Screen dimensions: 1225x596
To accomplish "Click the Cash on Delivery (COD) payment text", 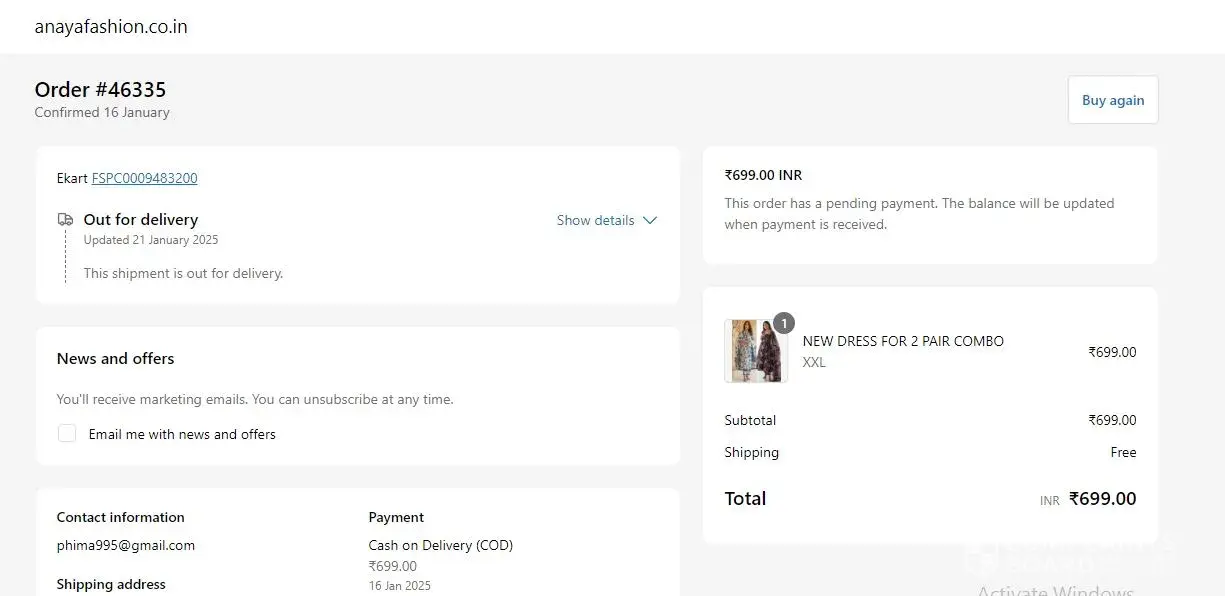I will point(441,545).
